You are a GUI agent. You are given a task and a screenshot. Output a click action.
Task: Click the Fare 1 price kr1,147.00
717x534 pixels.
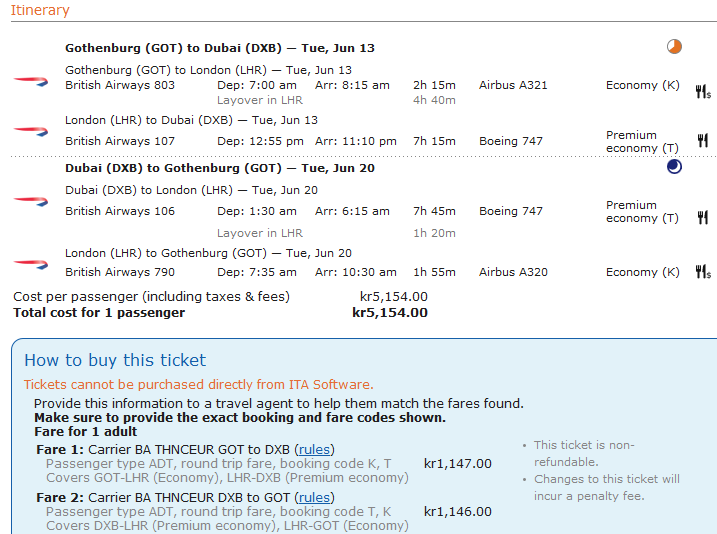pos(458,464)
